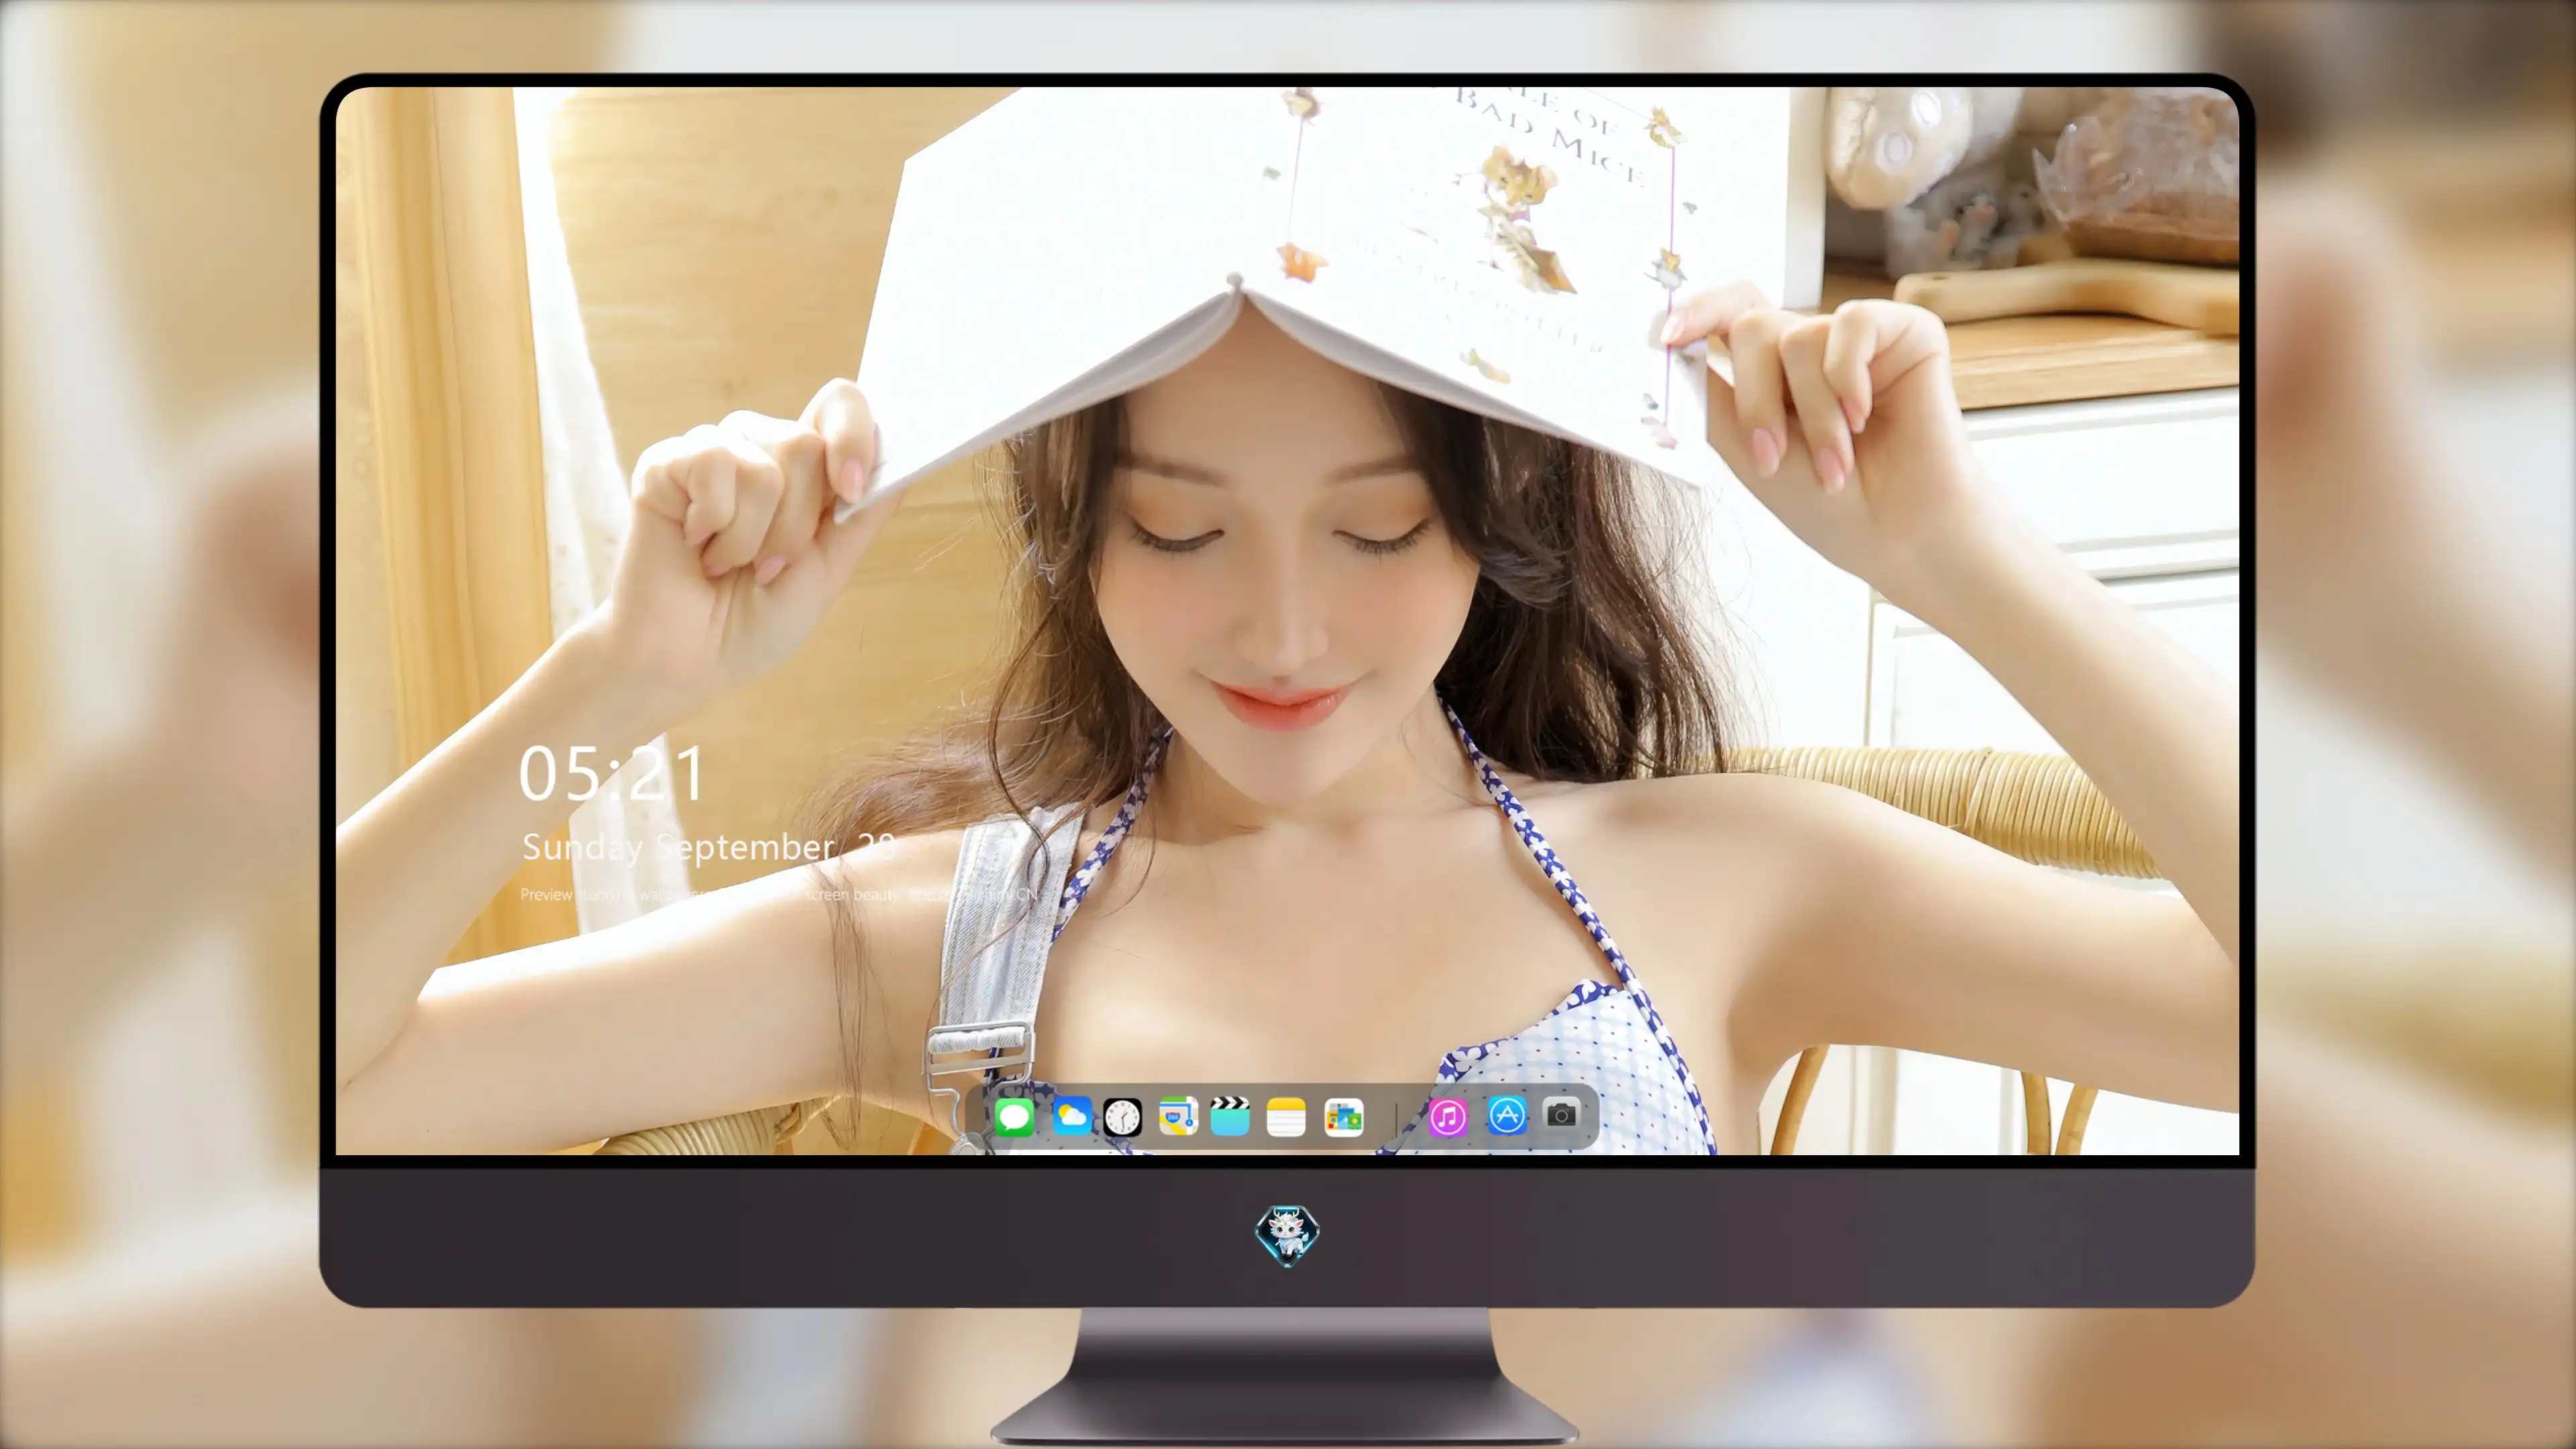Click the dragon logo on the monitor chin
Screen dimensions: 2576x1449
(x=1287, y=1236)
